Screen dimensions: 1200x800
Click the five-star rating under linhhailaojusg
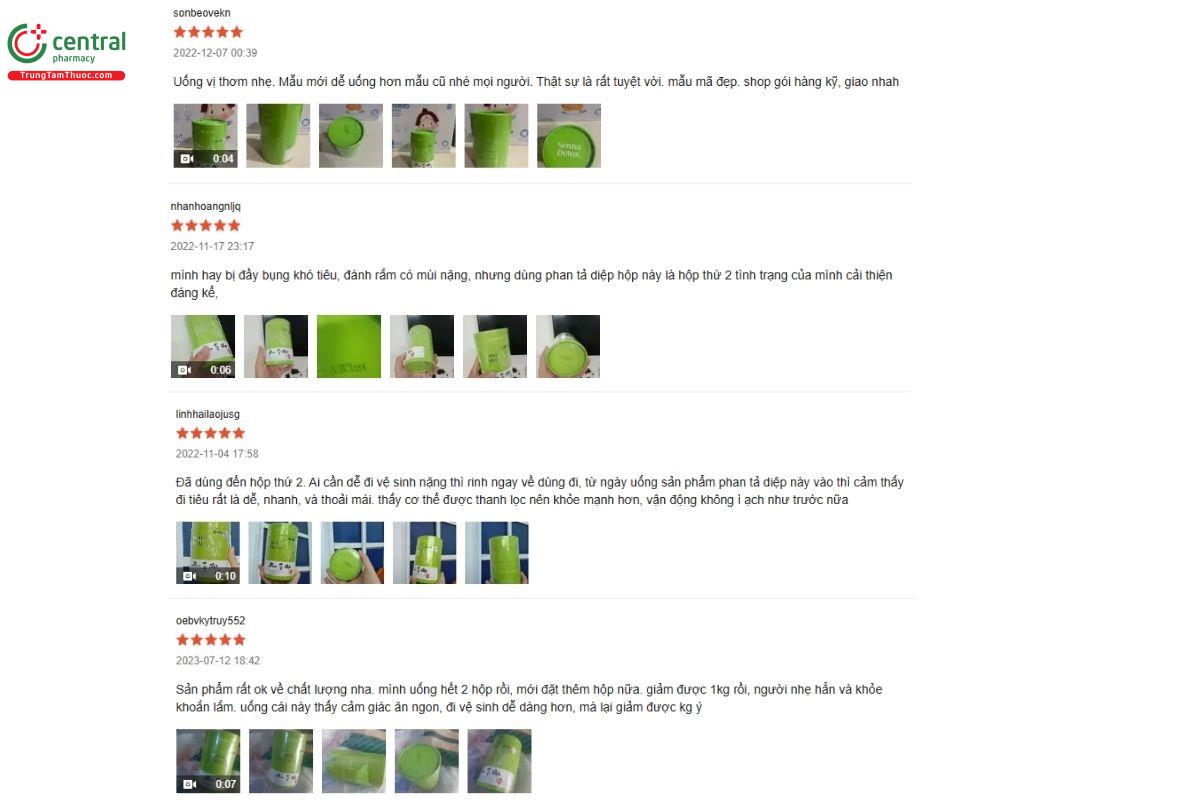[x=210, y=433]
